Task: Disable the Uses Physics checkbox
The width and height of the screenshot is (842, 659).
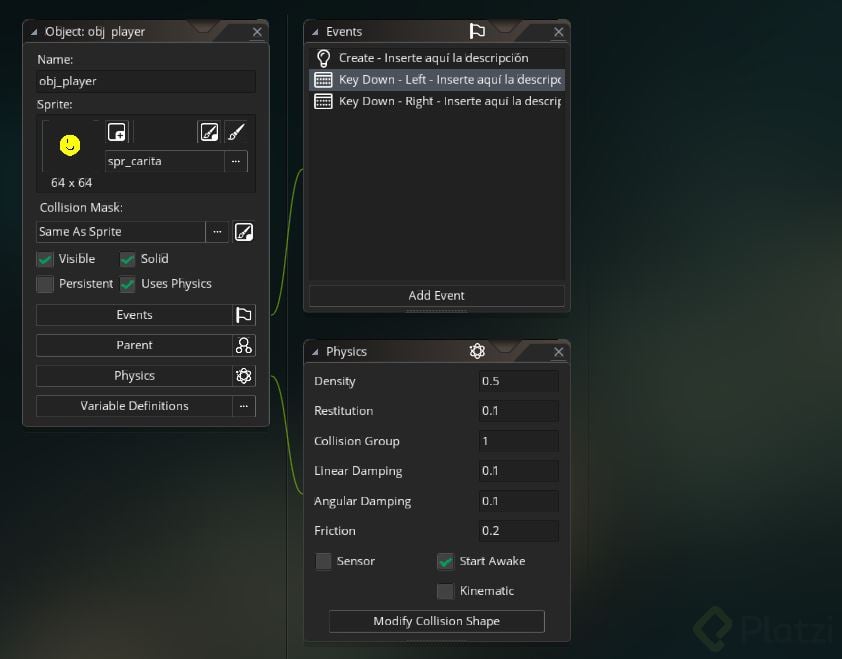Action: [127, 284]
